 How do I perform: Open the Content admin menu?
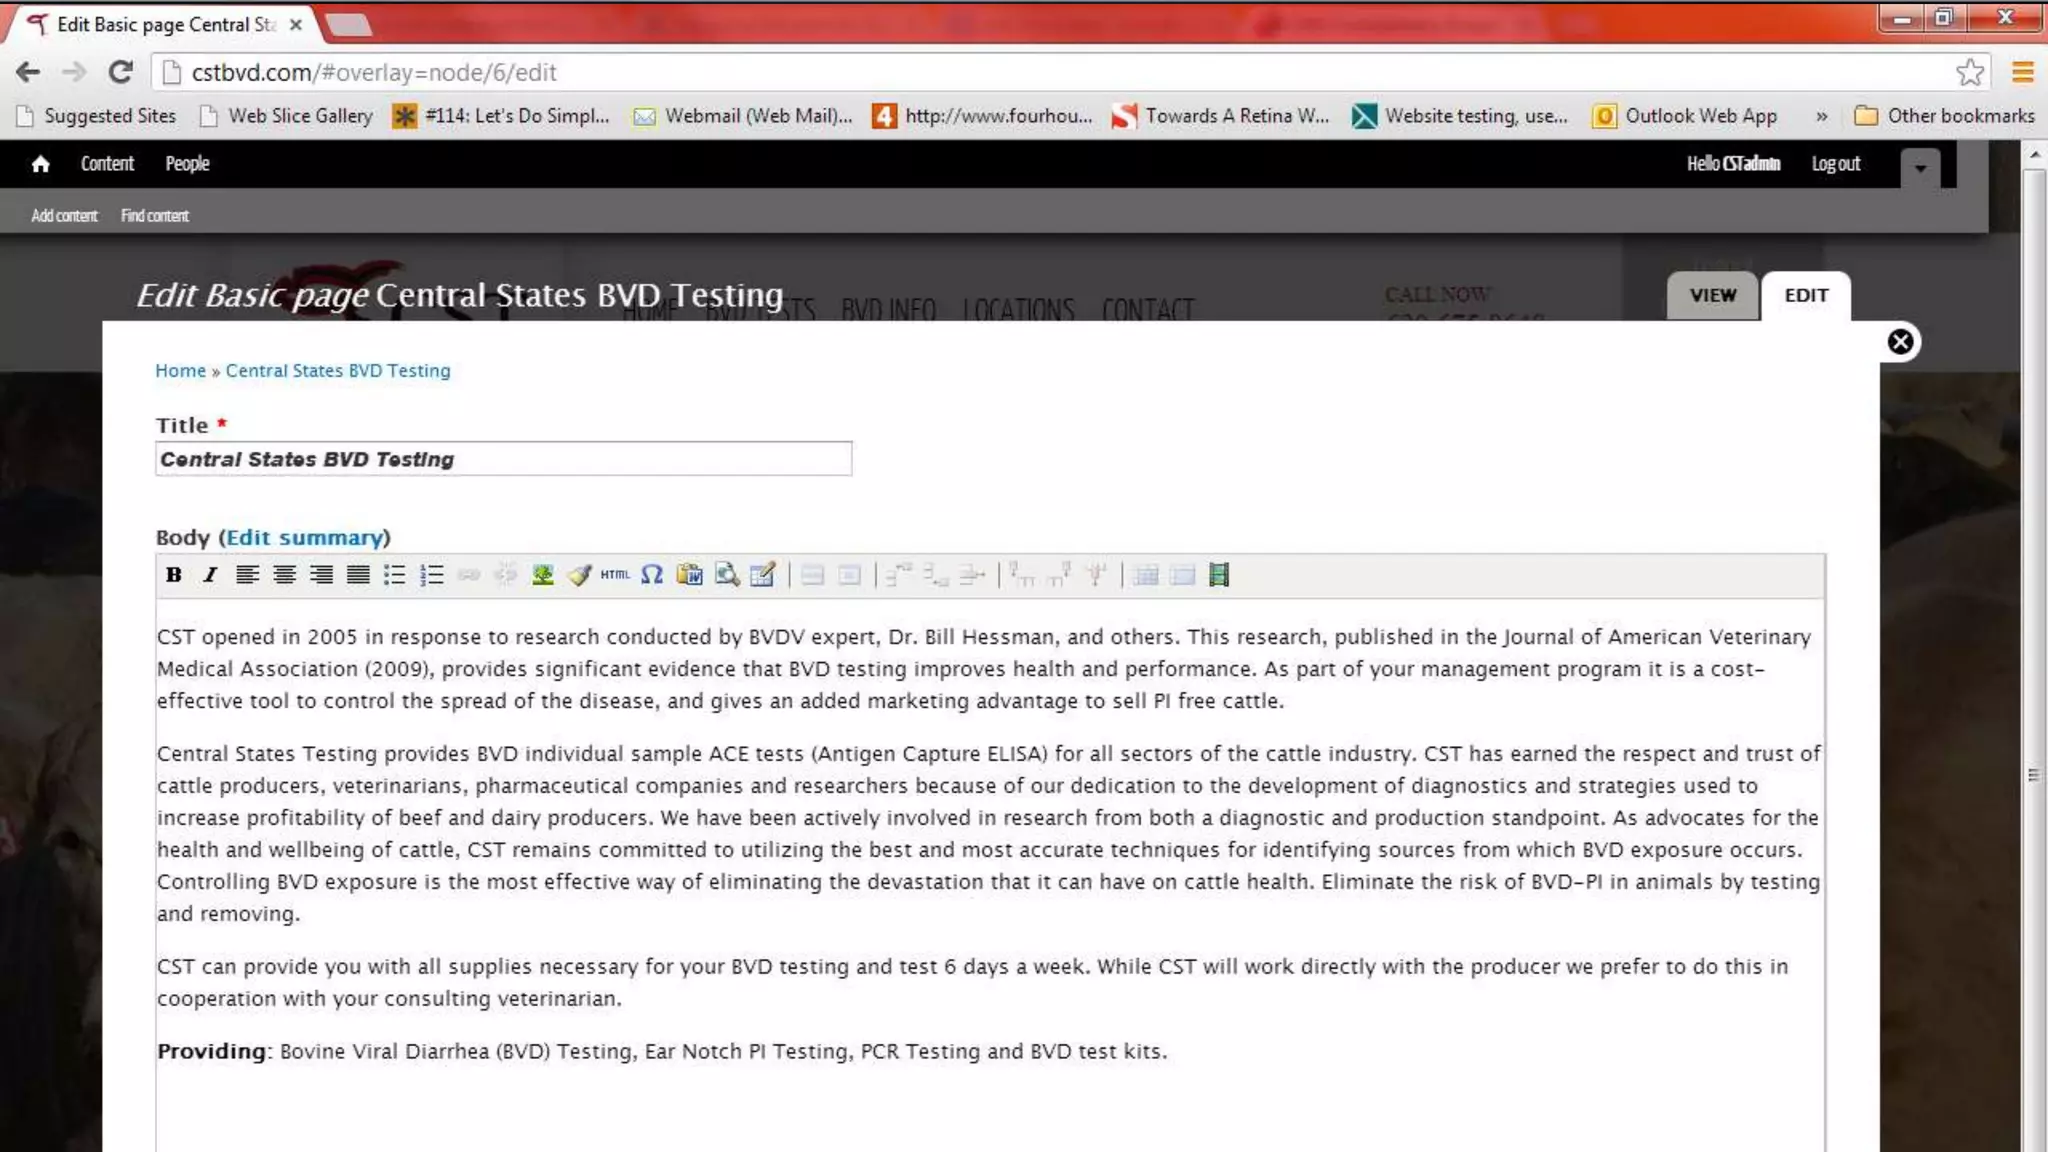(x=107, y=164)
